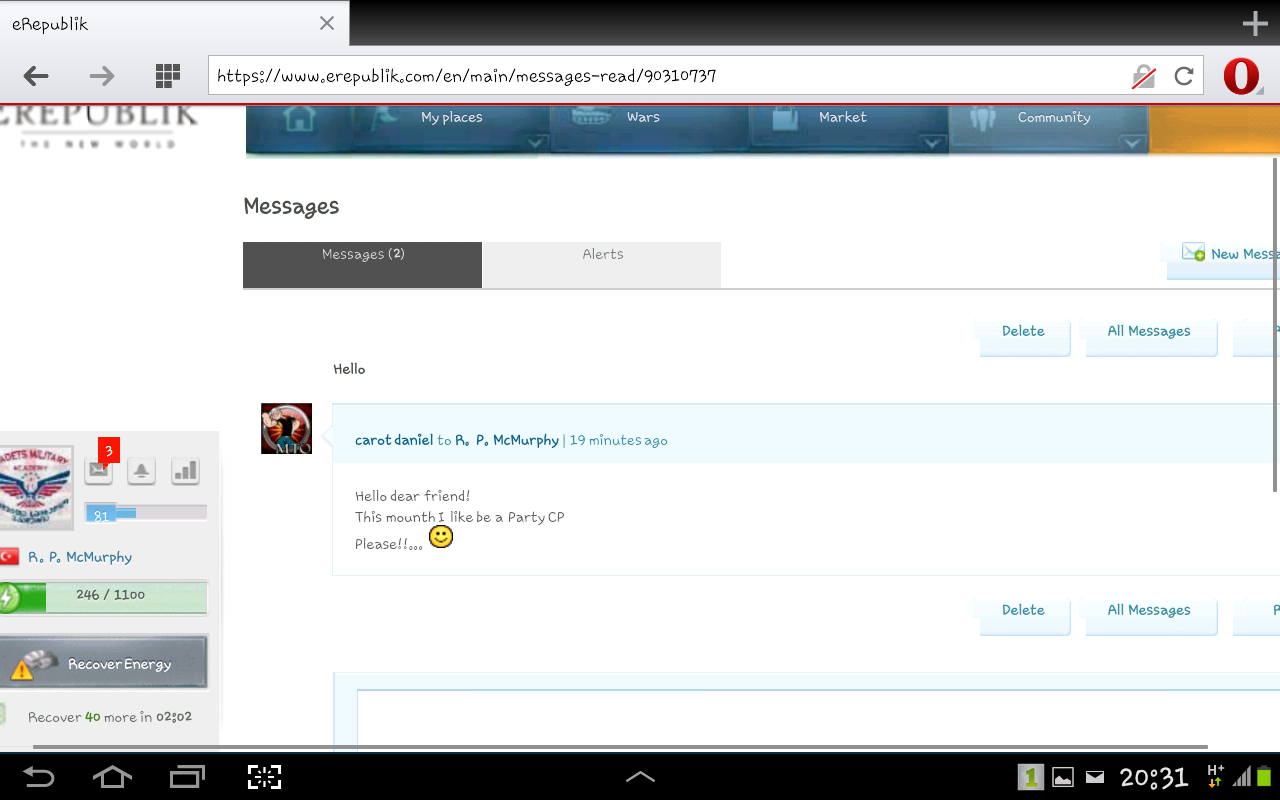The width and height of the screenshot is (1280, 800).
Task: Tap the screenshot capture icon in the system bar
Action: click(x=265, y=777)
